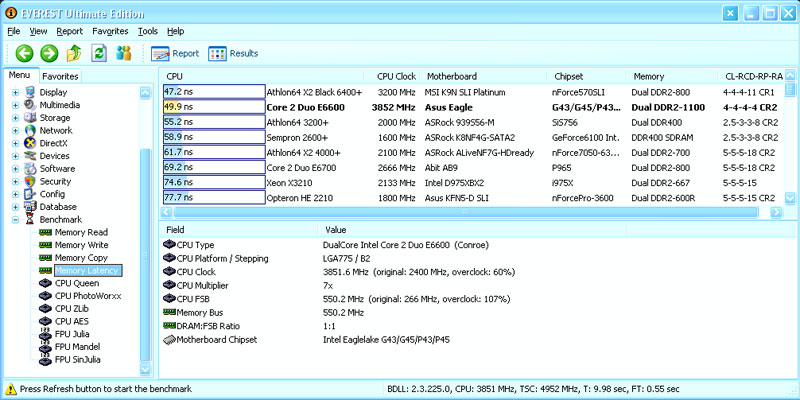Screen dimensions: 800x400
Task: Open the Memory Copy benchmark
Action: click(x=81, y=258)
